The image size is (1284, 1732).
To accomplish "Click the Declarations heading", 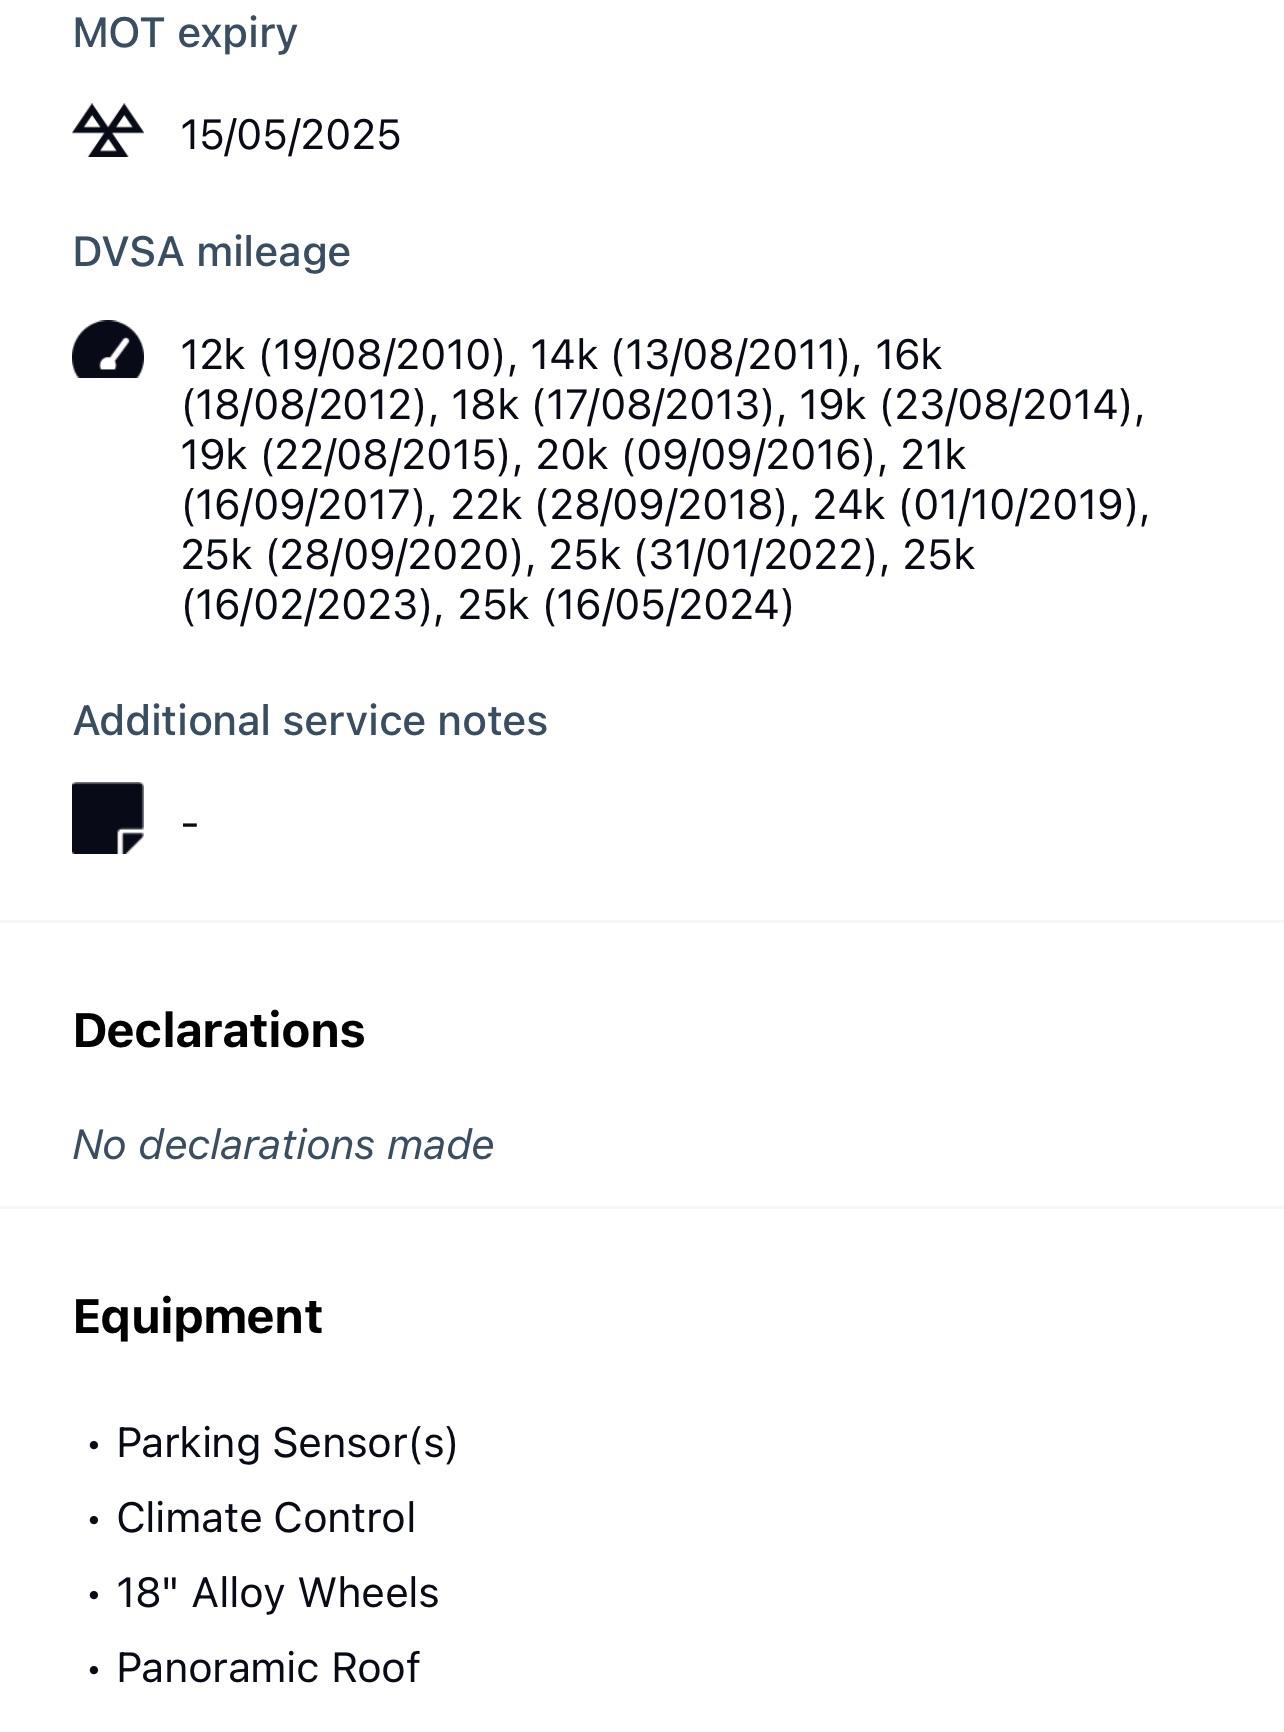I will [x=219, y=1030].
